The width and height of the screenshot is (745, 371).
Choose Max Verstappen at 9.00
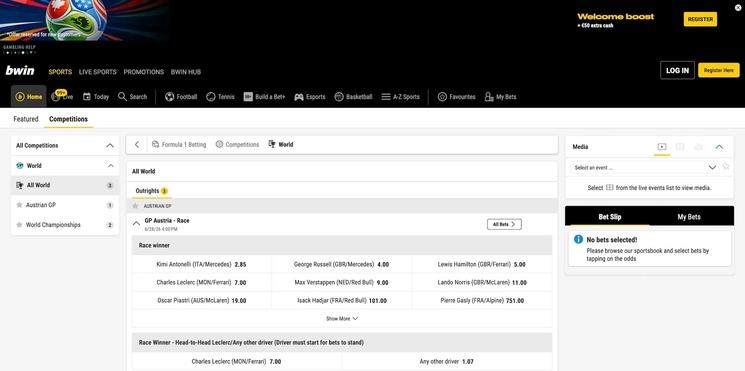pos(342,282)
